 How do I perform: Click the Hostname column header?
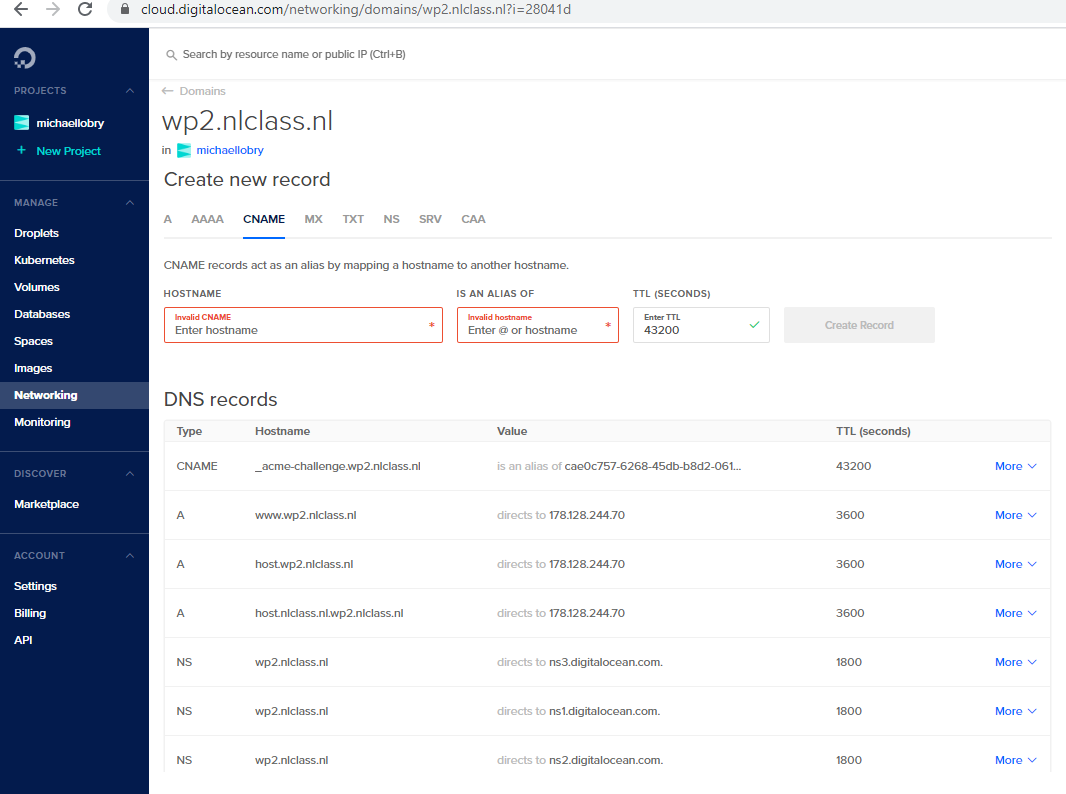(282, 431)
